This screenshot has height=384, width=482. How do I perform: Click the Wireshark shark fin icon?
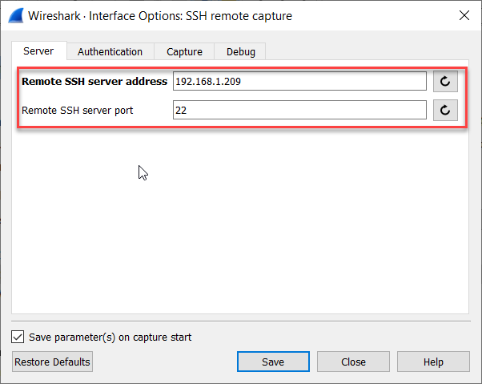(16, 16)
